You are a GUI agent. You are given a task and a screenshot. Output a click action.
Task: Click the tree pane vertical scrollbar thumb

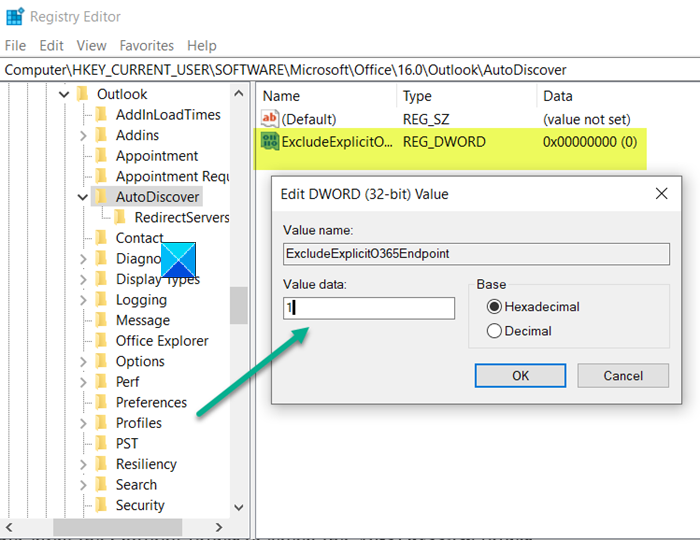[239, 305]
